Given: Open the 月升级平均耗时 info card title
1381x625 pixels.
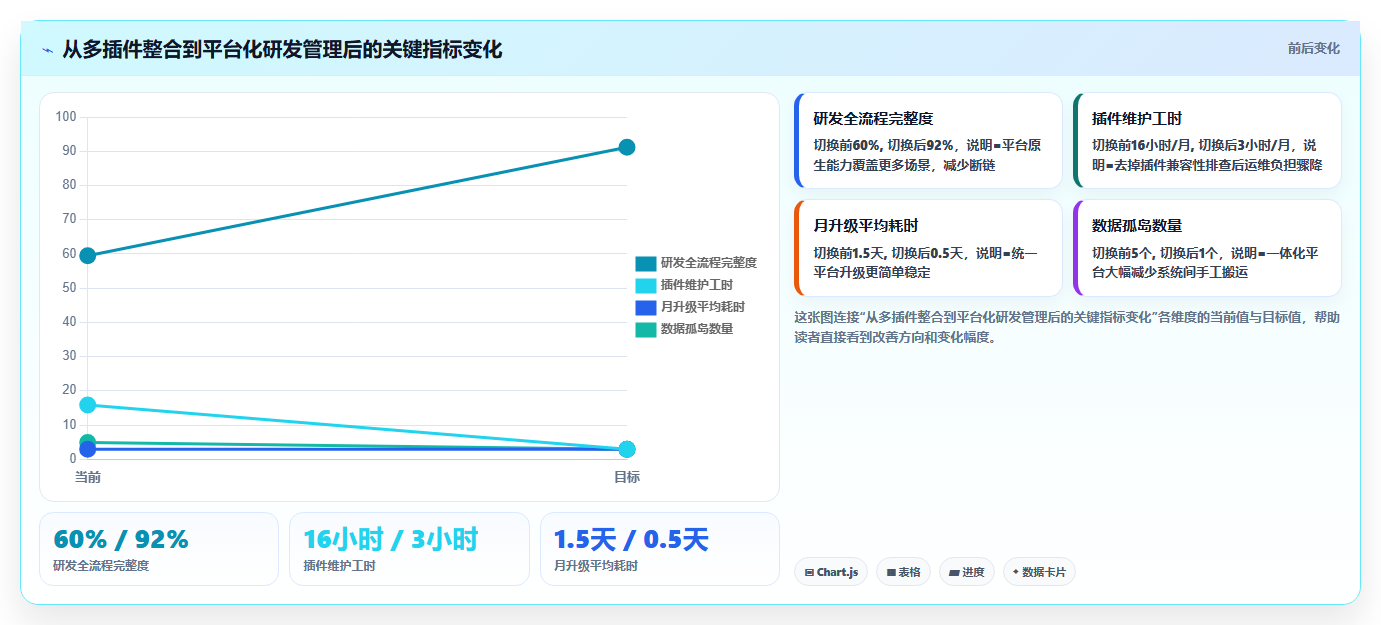Looking at the screenshot, I should click(866, 225).
